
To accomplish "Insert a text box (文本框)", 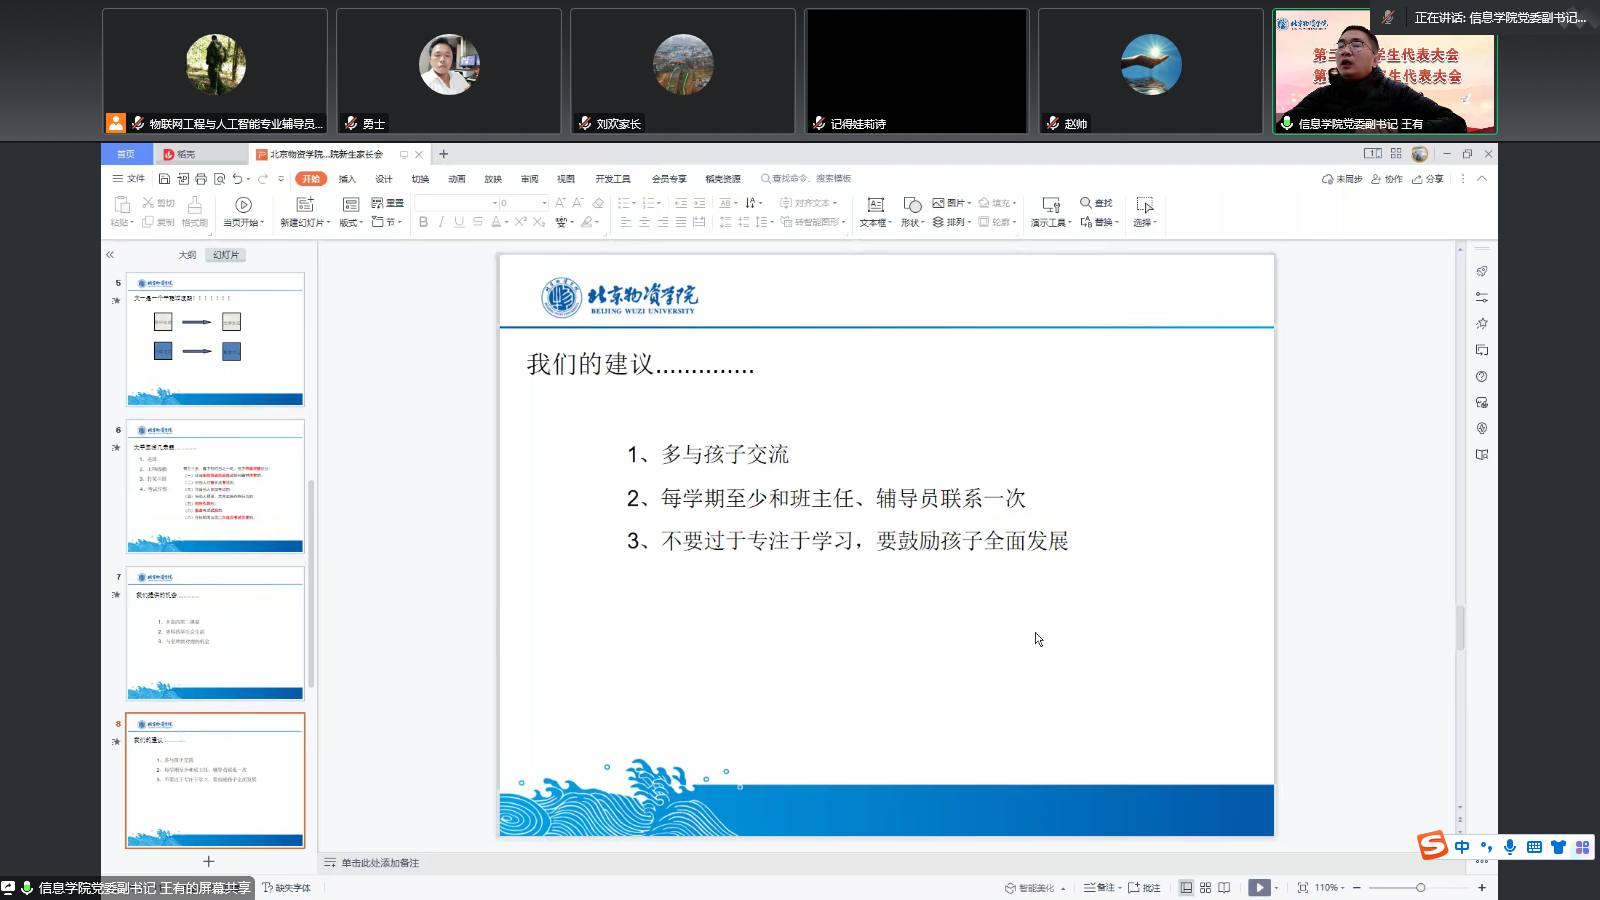I will (875, 205).
